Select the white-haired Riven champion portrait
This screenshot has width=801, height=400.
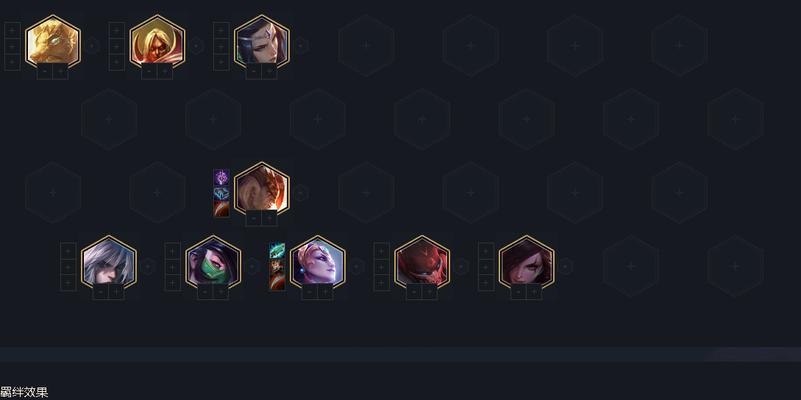pyautogui.click(x=109, y=263)
